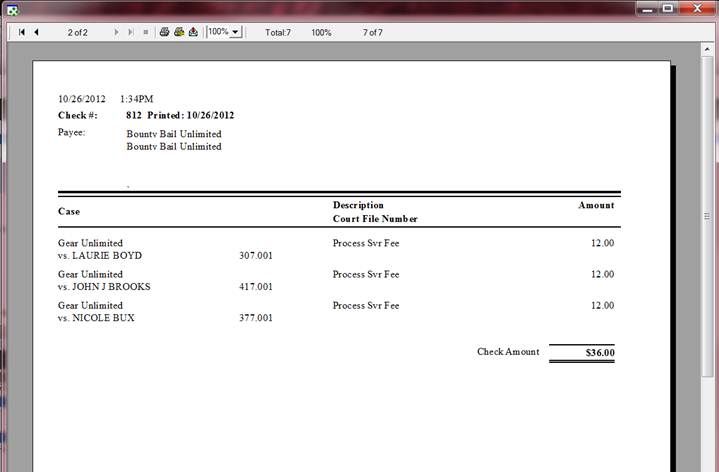Click case number '417.001'
The height and width of the screenshot is (472, 719).
point(256,287)
